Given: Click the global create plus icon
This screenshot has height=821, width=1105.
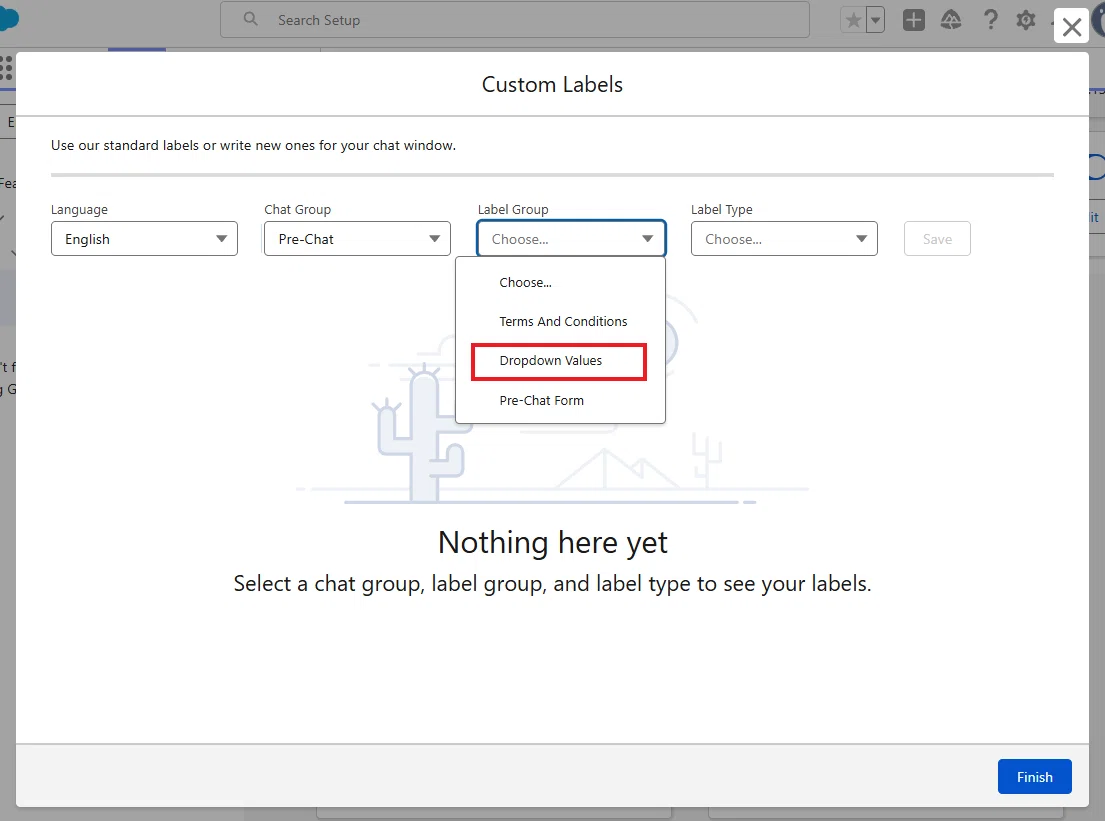Looking at the screenshot, I should coord(913,20).
